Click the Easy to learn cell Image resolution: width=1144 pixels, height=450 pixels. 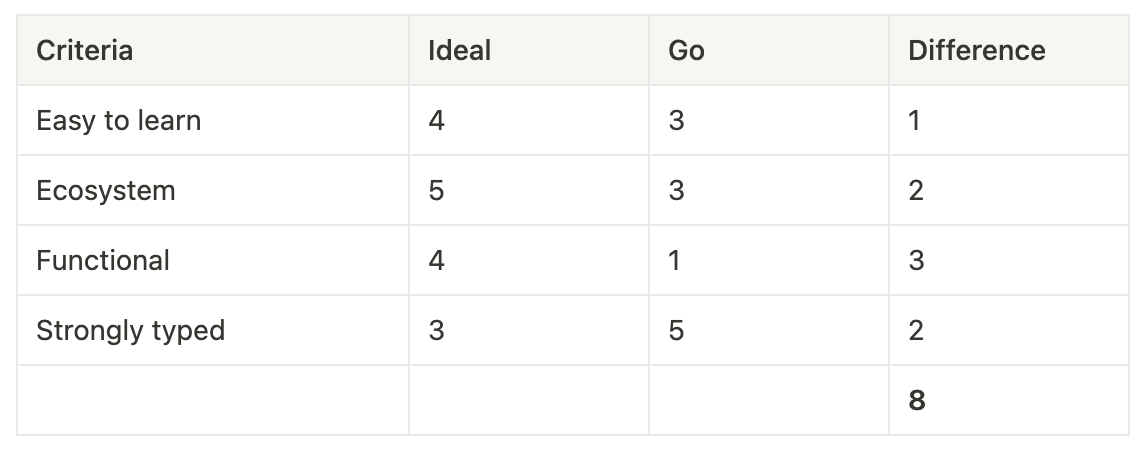click(212, 120)
